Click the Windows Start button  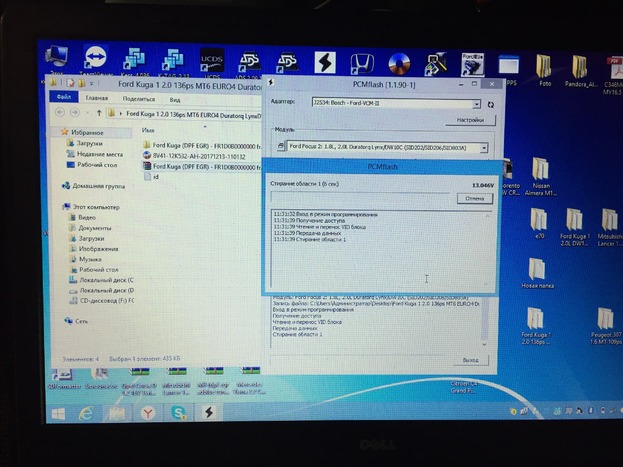point(56,411)
